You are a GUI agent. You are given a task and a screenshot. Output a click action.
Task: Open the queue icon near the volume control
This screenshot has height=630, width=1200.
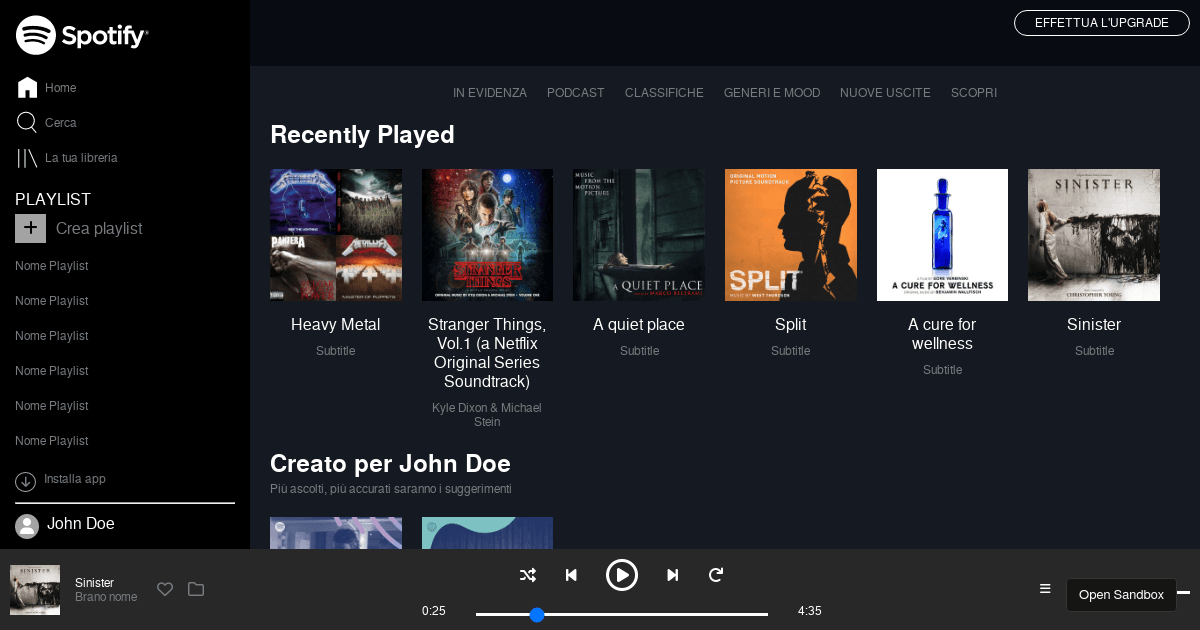1045,589
